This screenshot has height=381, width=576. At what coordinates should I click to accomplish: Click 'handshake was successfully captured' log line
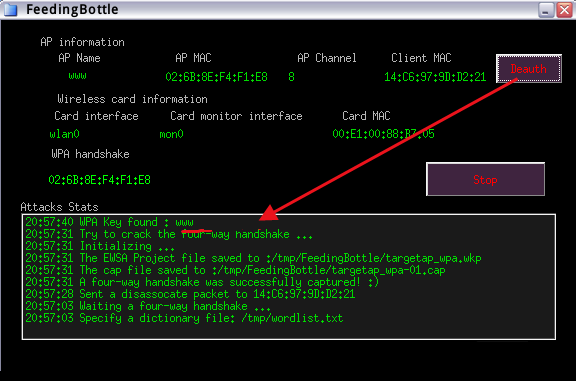pos(202,282)
